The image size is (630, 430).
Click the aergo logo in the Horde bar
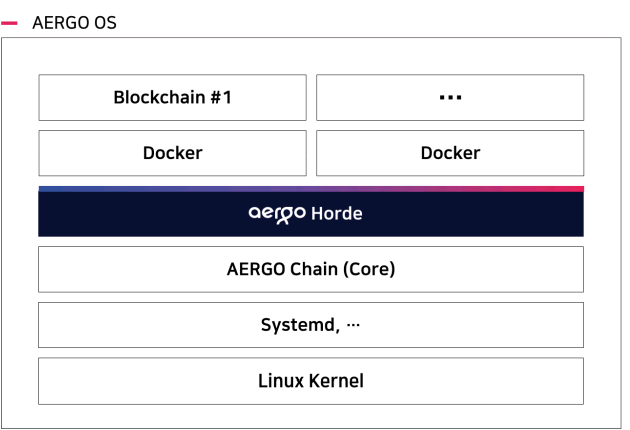pyautogui.click(x=277, y=213)
